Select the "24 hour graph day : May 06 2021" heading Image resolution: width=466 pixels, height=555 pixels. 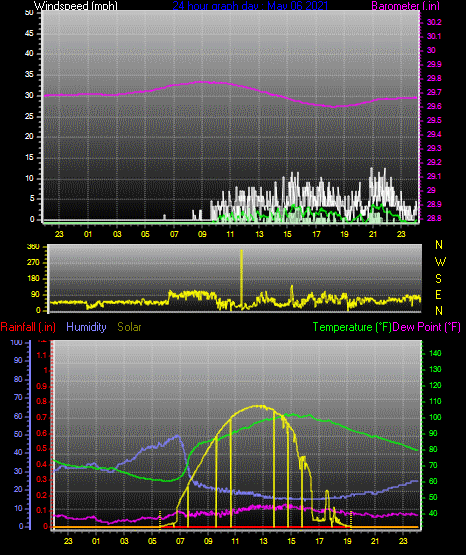coord(250,6)
